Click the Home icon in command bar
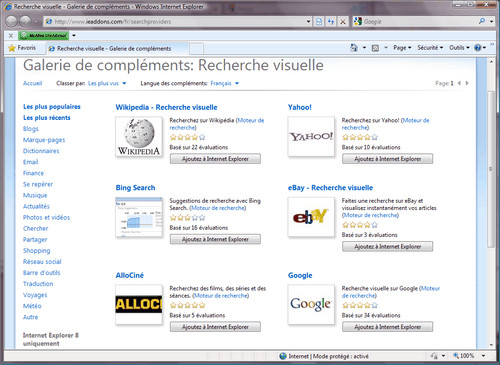This screenshot has width=500, height=365. [x=354, y=48]
